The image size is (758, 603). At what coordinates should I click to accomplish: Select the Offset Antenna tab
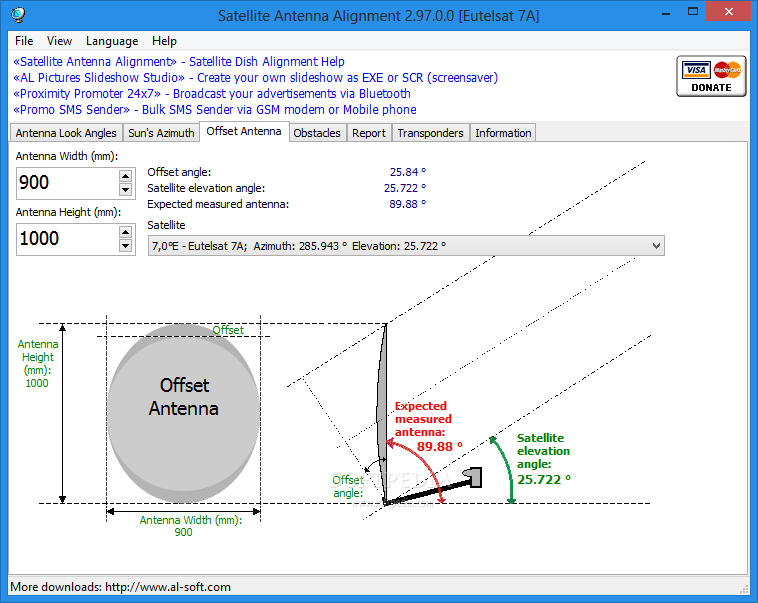(x=244, y=131)
